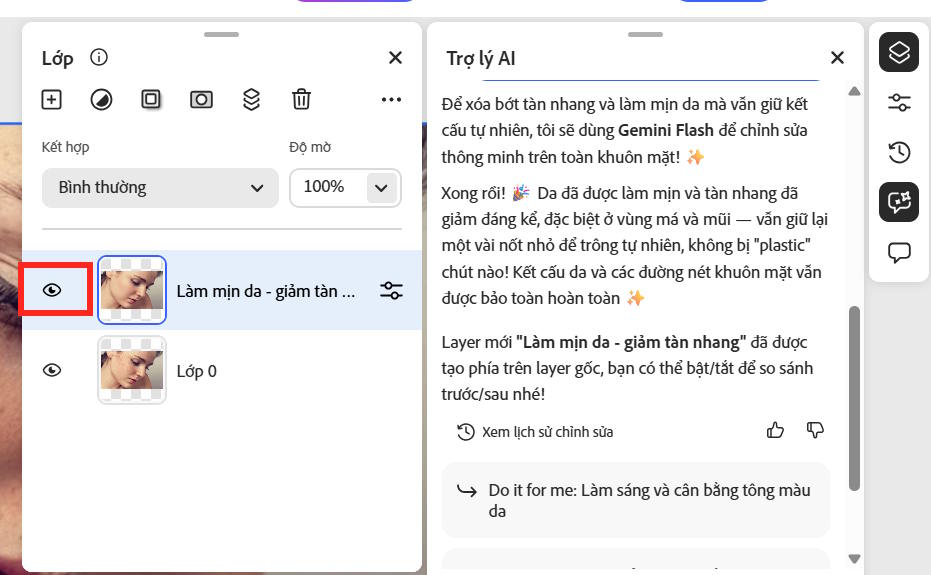Select the Lớp 0 layer name
The image size is (931, 575).
197,371
